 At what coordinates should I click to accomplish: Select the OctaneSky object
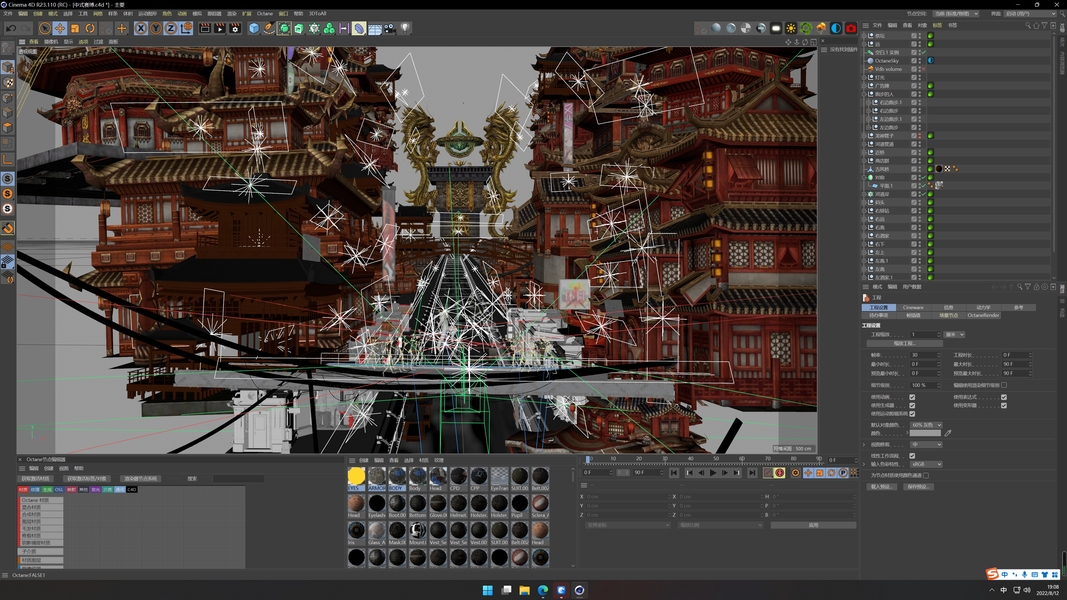pos(887,61)
